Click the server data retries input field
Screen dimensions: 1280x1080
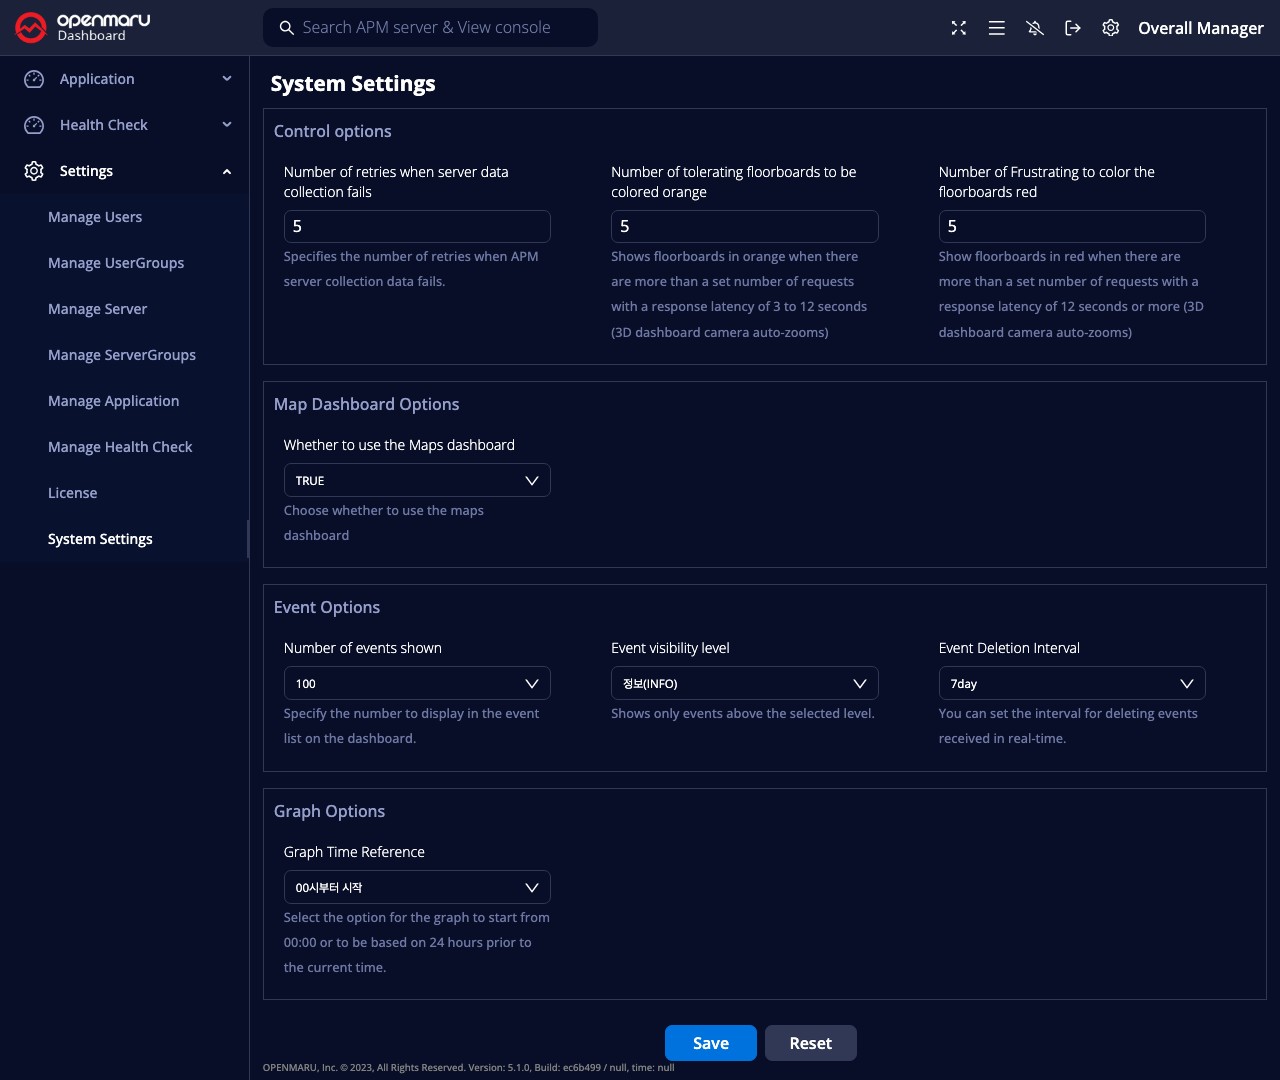[x=417, y=227]
